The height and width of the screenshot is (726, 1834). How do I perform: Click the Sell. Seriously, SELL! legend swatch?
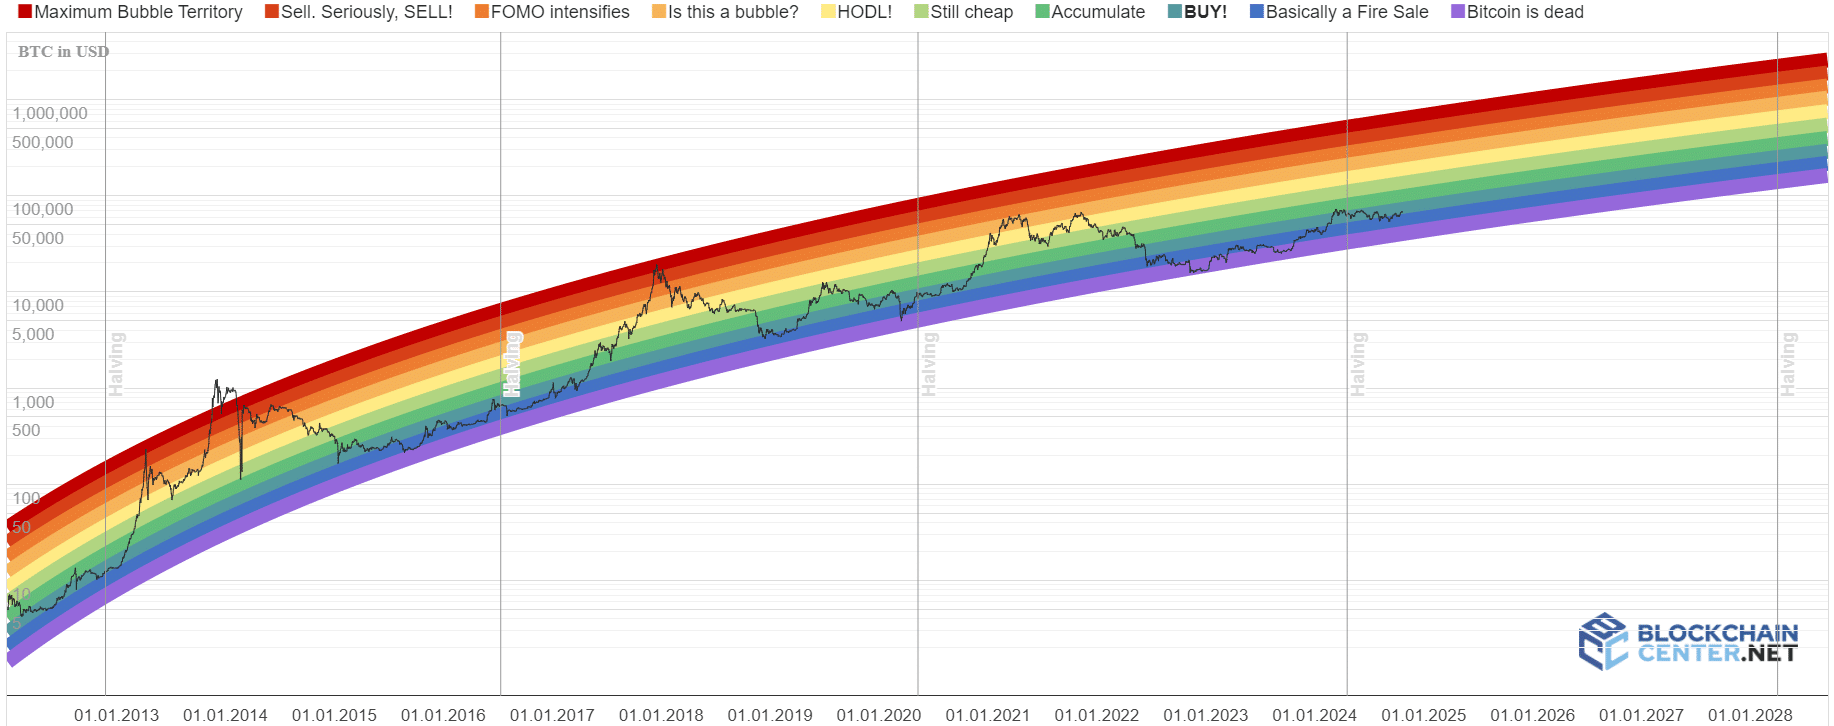pyautogui.click(x=272, y=12)
